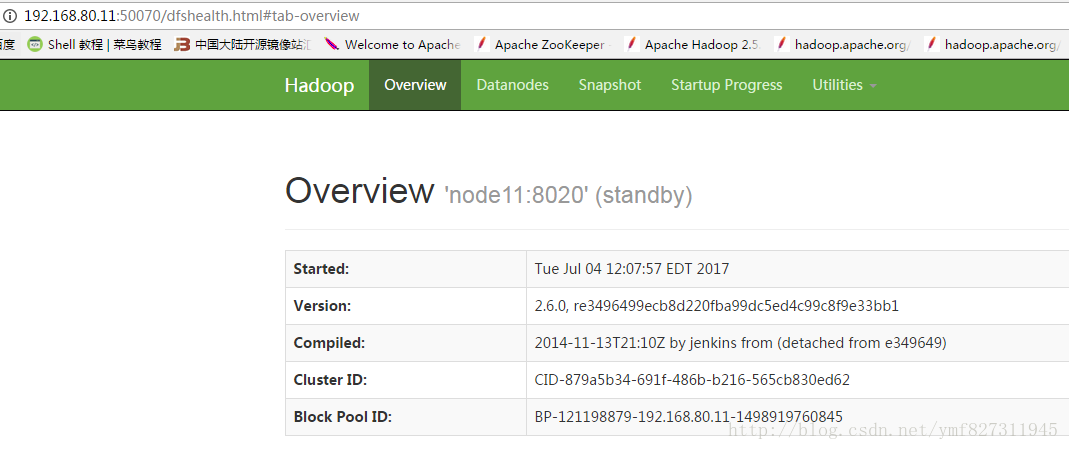
Task: Click the Version: row label
Action: [322, 306]
